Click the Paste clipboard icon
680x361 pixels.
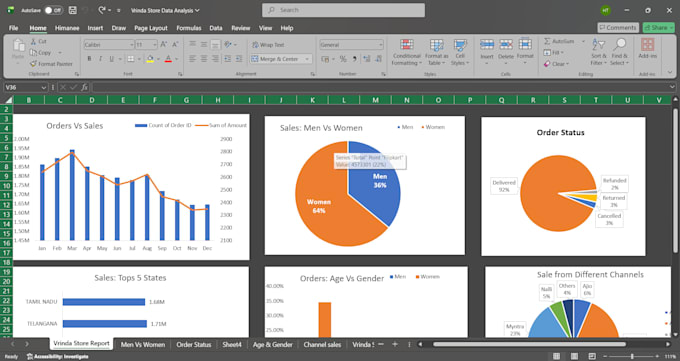point(18,45)
